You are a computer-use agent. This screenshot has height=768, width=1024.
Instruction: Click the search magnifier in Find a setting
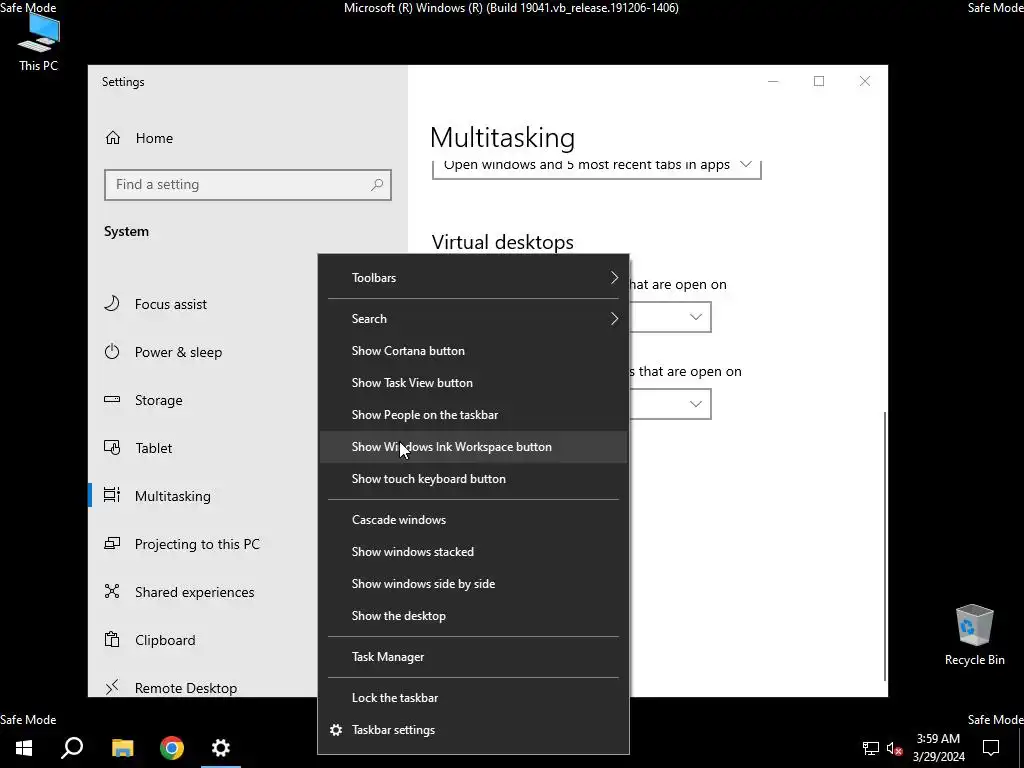(x=377, y=185)
